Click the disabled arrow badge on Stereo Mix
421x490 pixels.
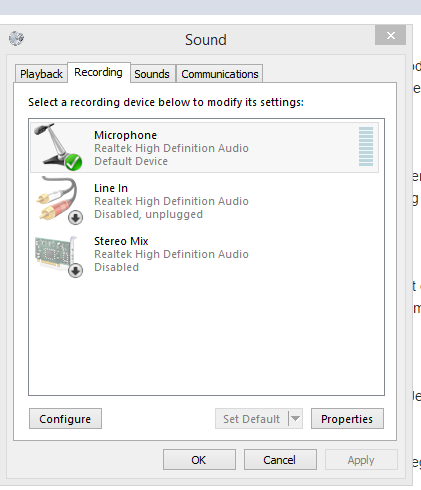(x=76, y=270)
